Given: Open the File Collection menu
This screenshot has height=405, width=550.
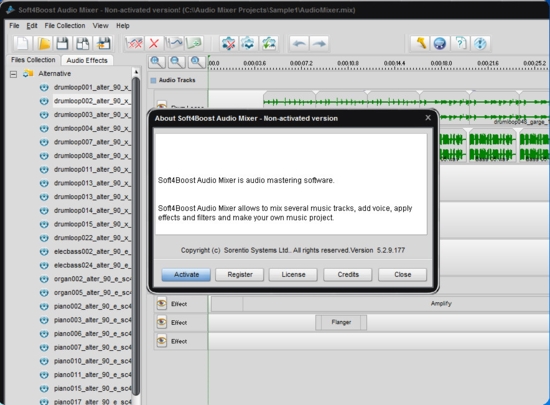Looking at the screenshot, I should pyautogui.click(x=65, y=26).
